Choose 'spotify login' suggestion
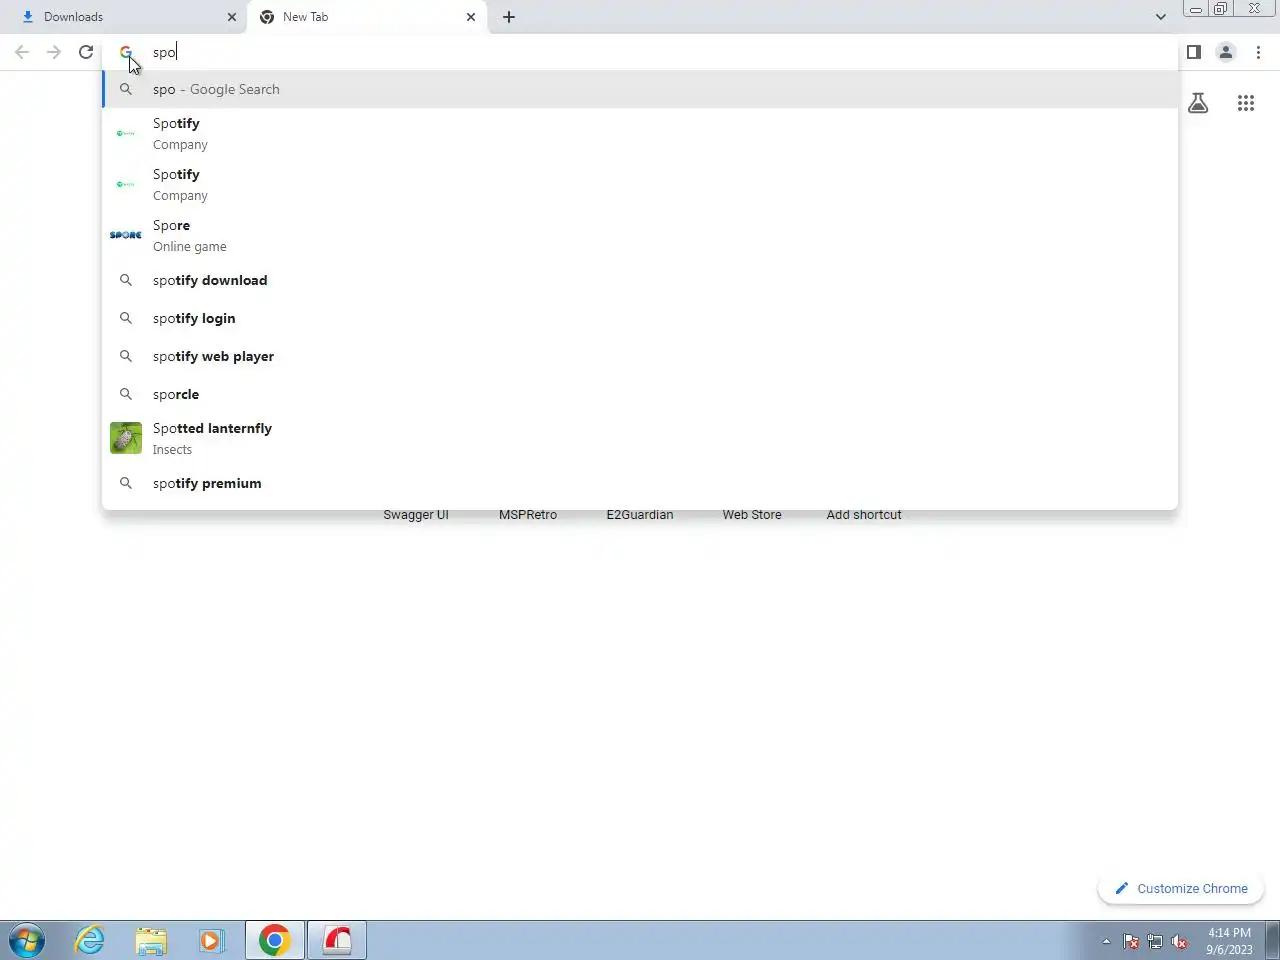1280x960 pixels. pyautogui.click(x=640, y=318)
